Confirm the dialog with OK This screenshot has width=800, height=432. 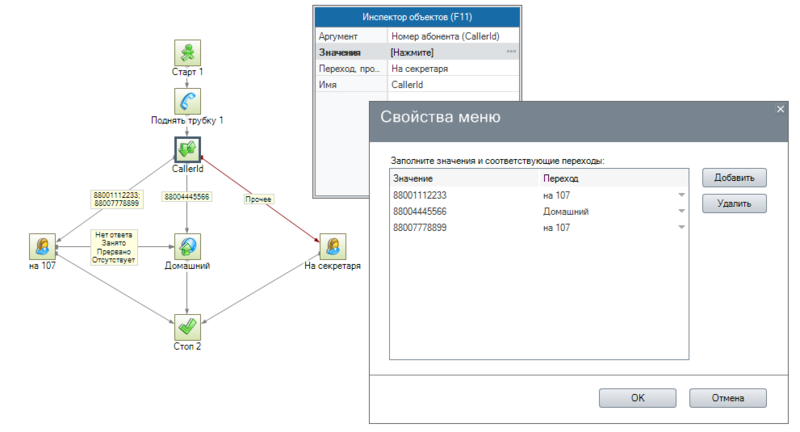pos(637,397)
